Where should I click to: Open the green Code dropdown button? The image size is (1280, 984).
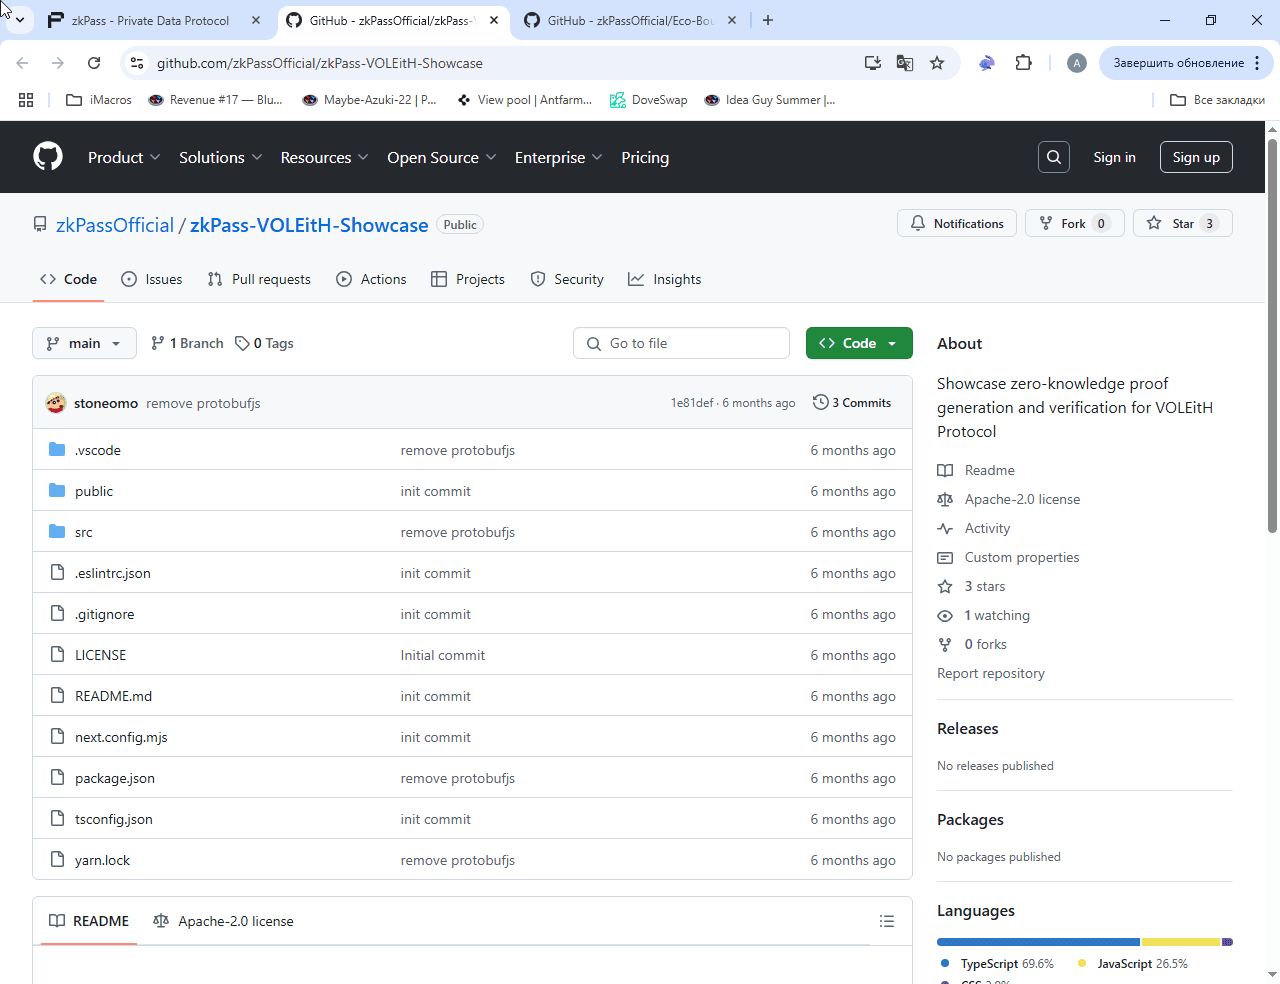tap(859, 343)
